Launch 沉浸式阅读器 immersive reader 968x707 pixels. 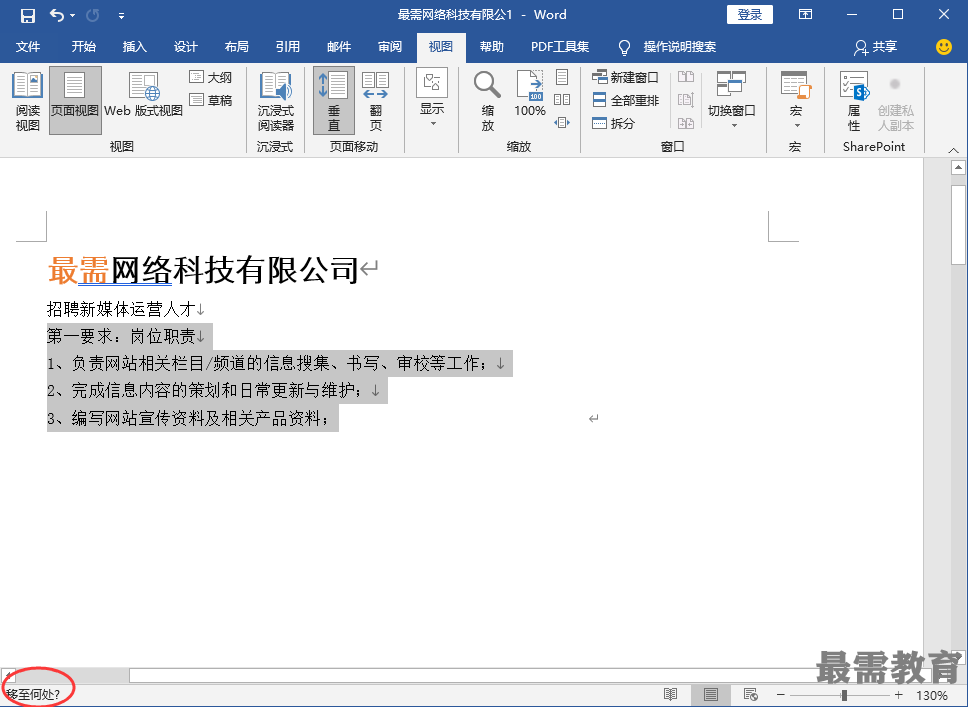[x=275, y=101]
